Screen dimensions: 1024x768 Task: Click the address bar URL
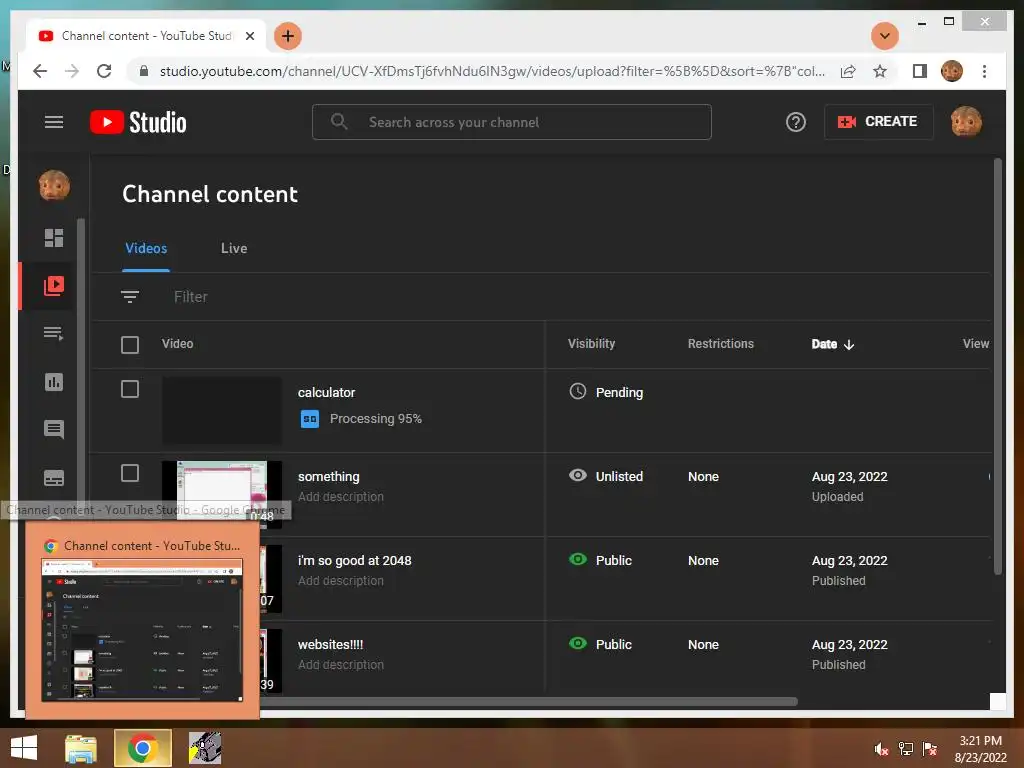click(492, 71)
